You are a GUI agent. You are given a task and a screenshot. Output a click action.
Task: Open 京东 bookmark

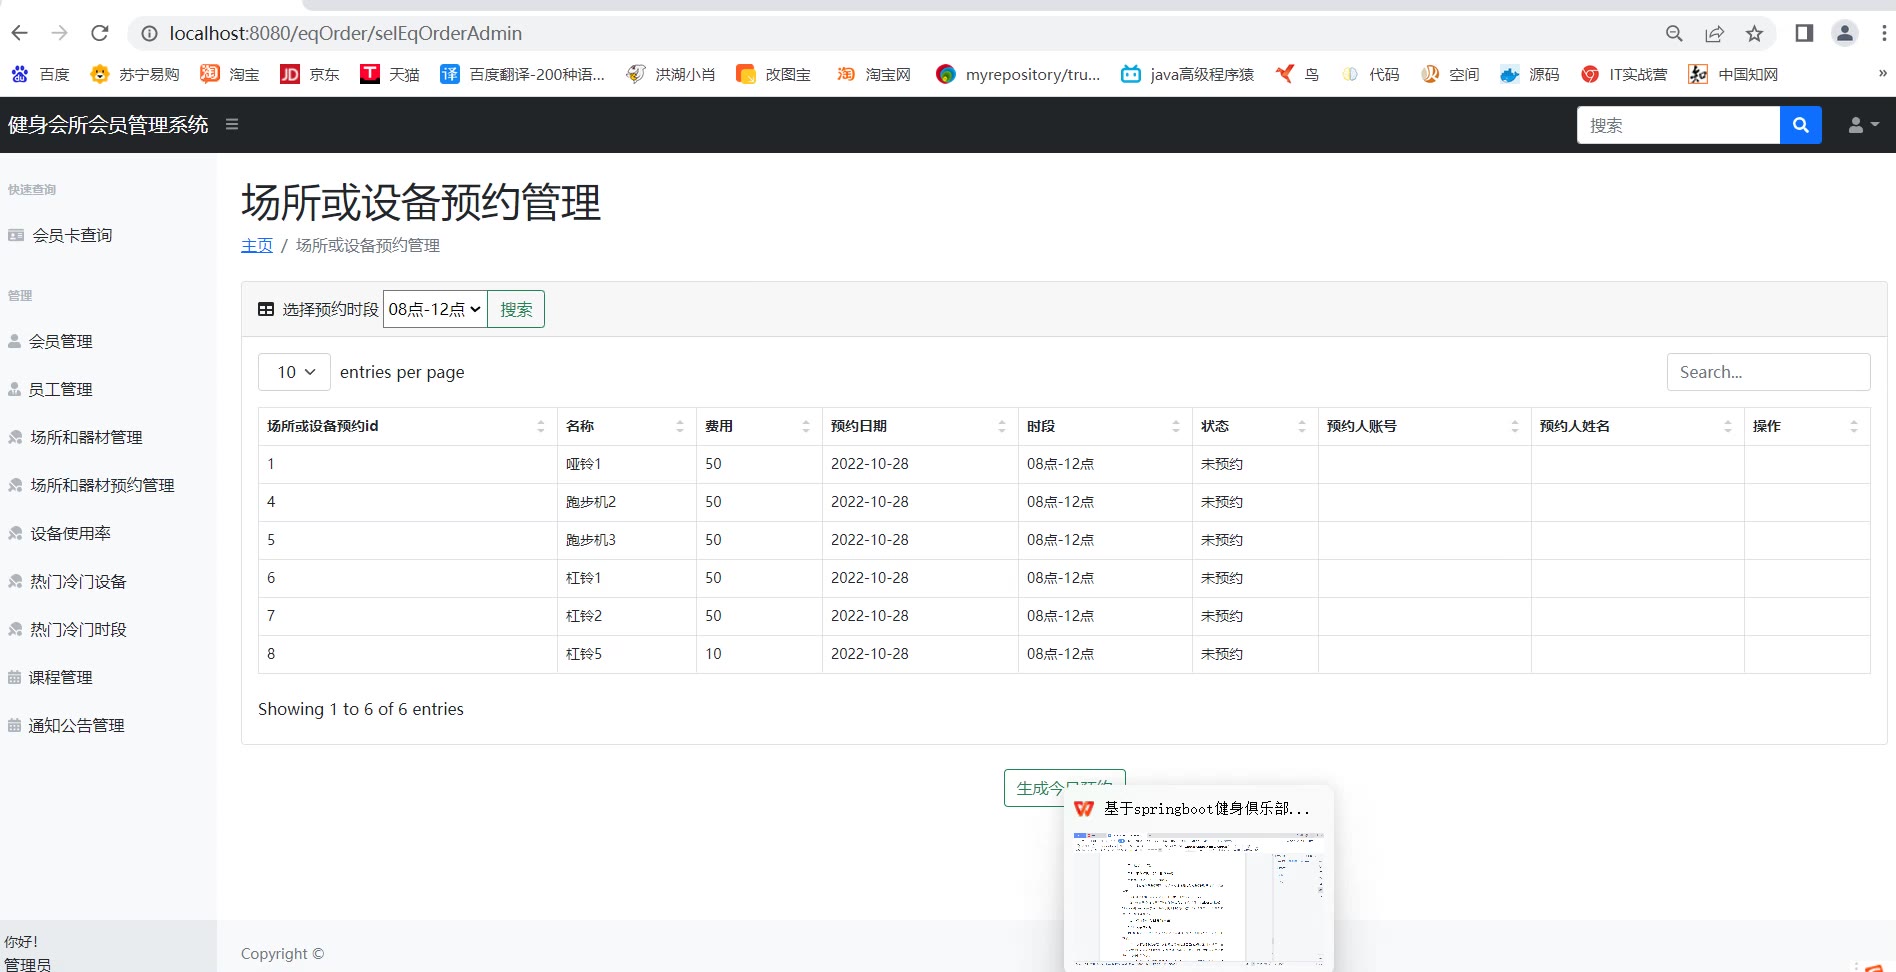pos(310,74)
